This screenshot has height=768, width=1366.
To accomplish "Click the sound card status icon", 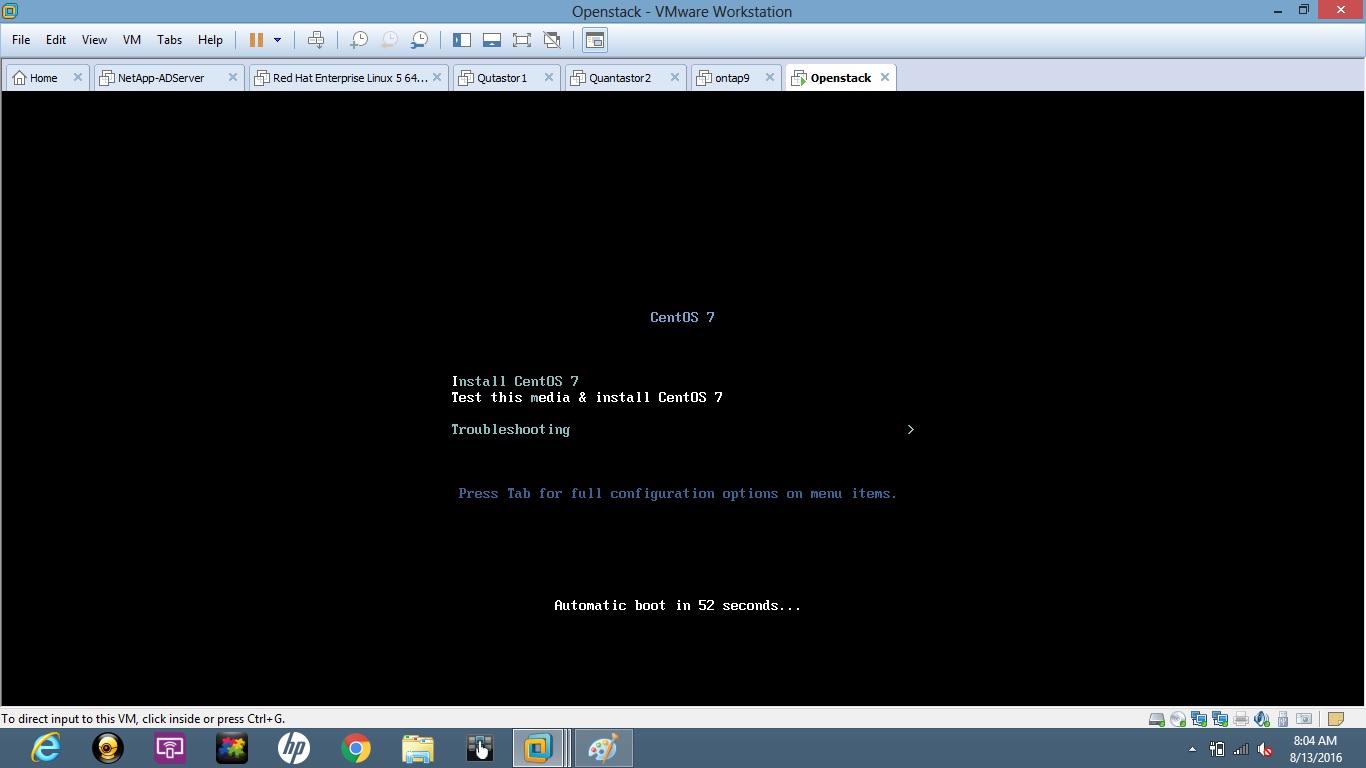I will (1261, 719).
